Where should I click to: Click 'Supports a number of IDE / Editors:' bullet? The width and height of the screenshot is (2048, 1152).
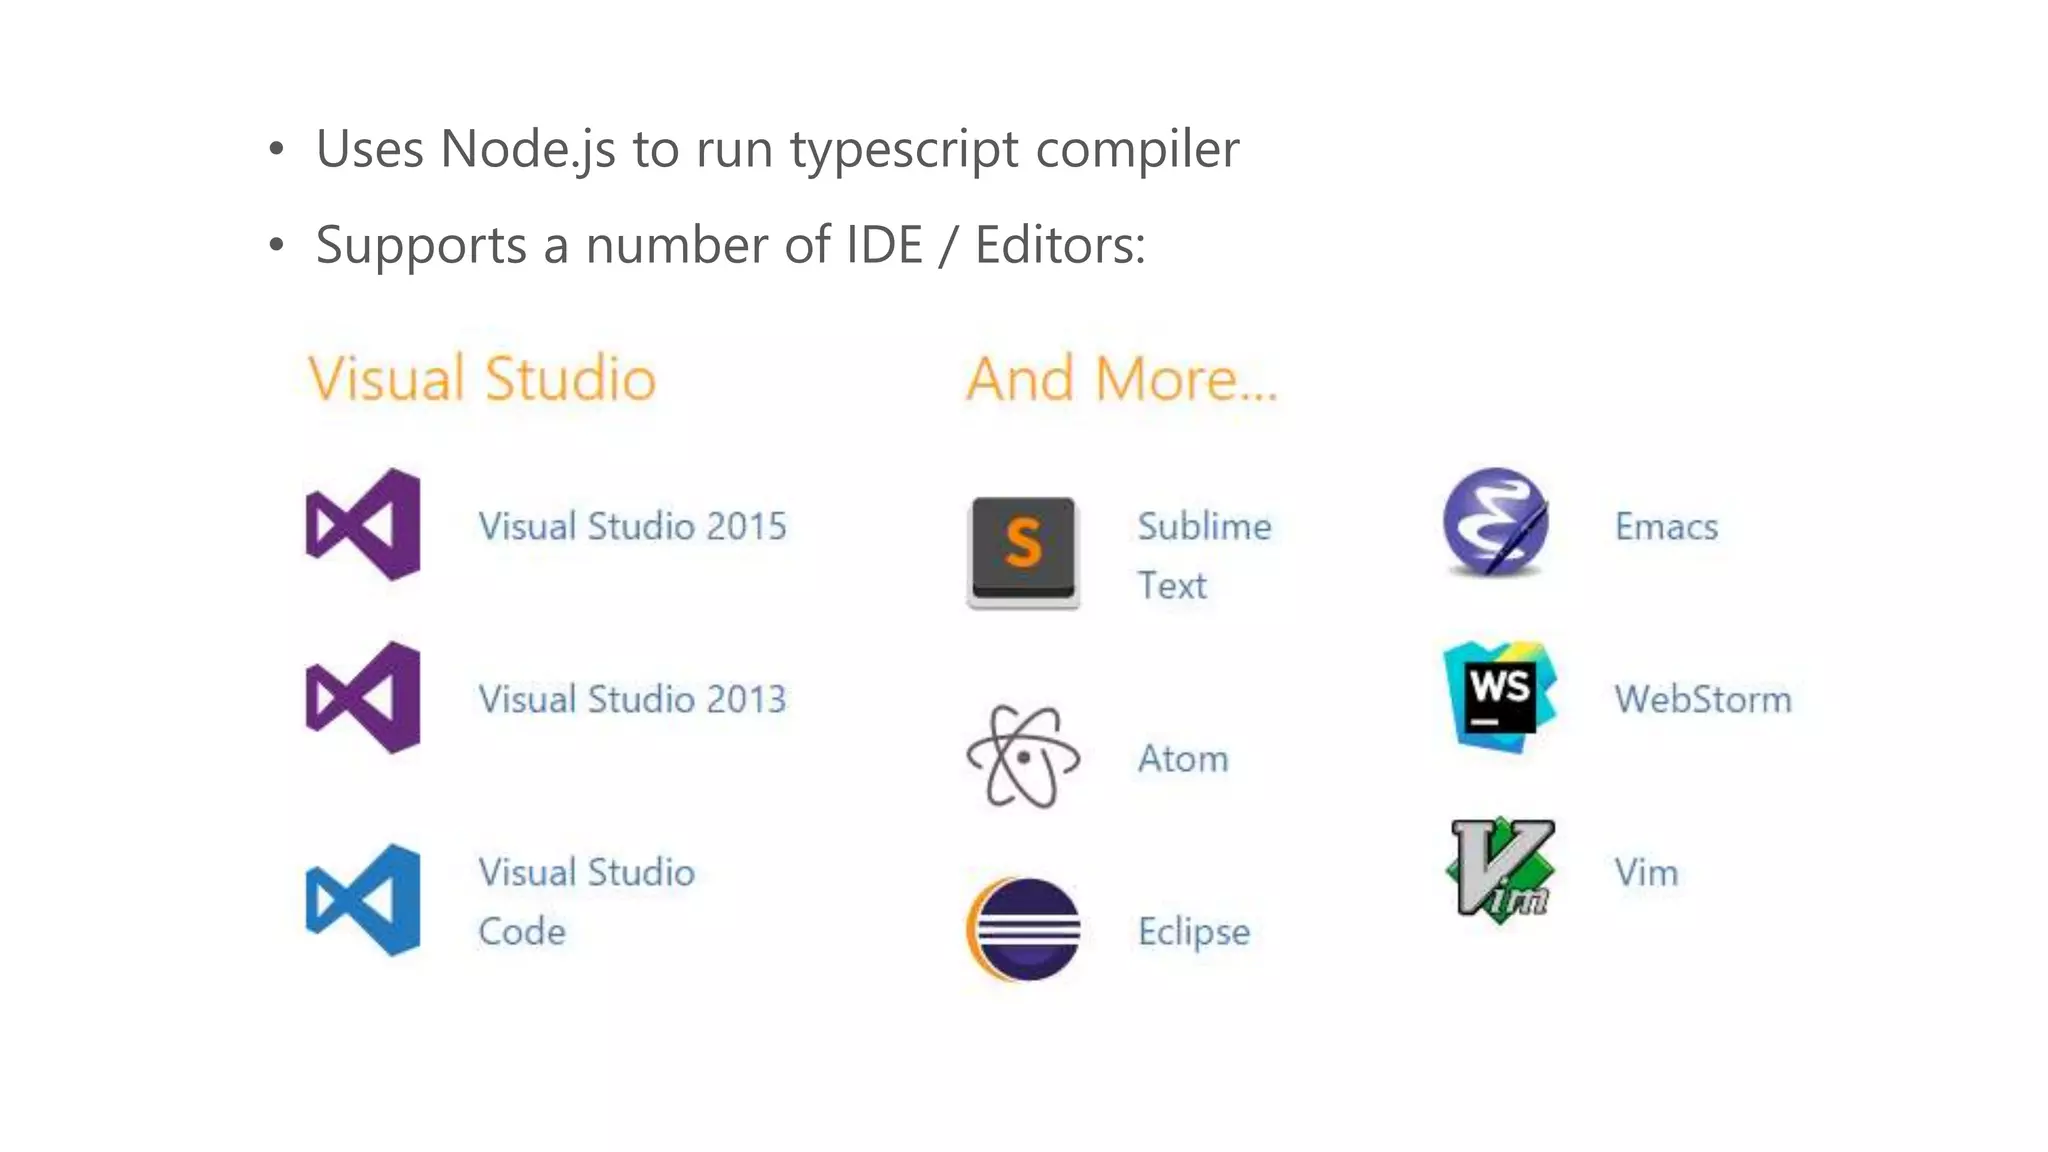[707, 245]
